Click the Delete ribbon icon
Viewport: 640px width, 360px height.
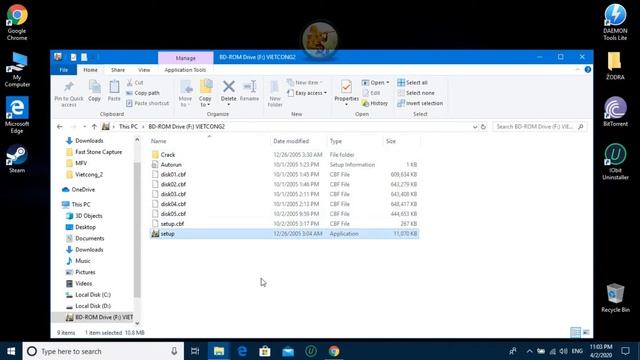click(229, 91)
